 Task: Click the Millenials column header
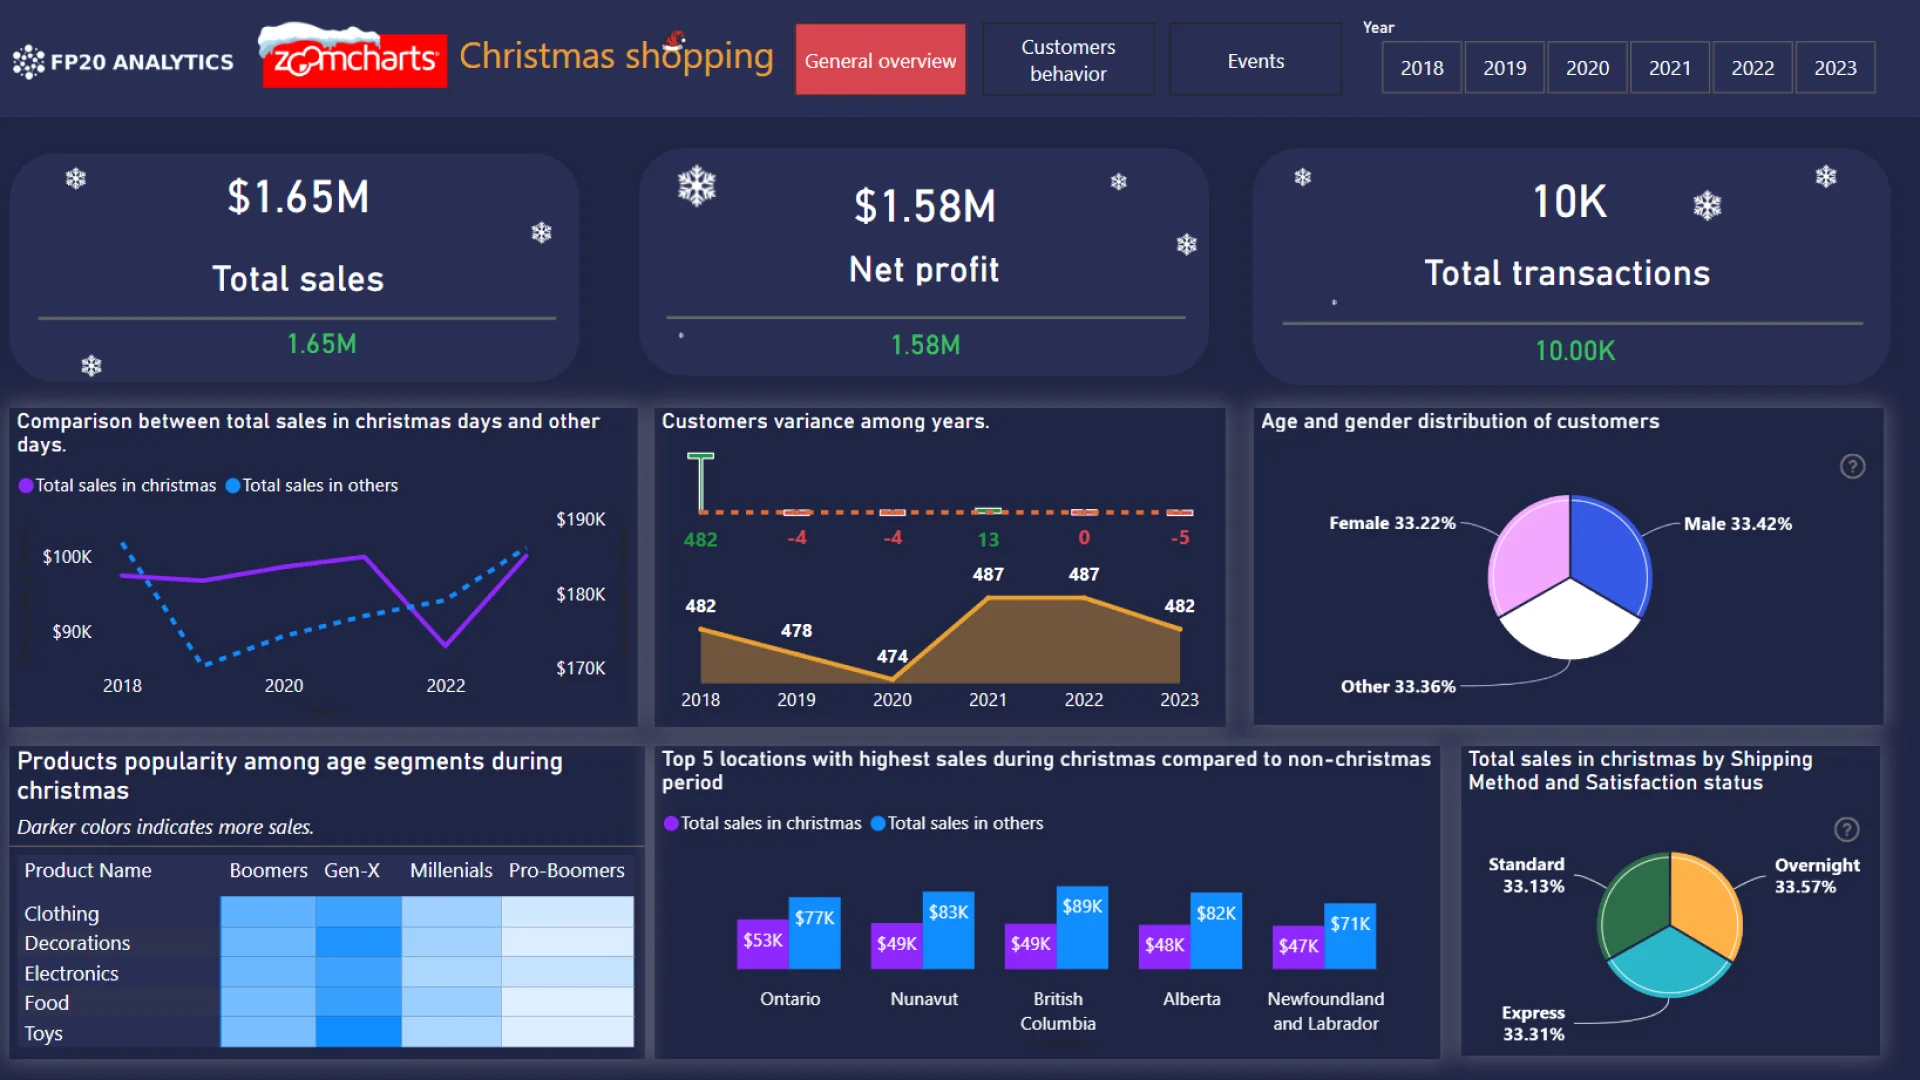(x=451, y=870)
